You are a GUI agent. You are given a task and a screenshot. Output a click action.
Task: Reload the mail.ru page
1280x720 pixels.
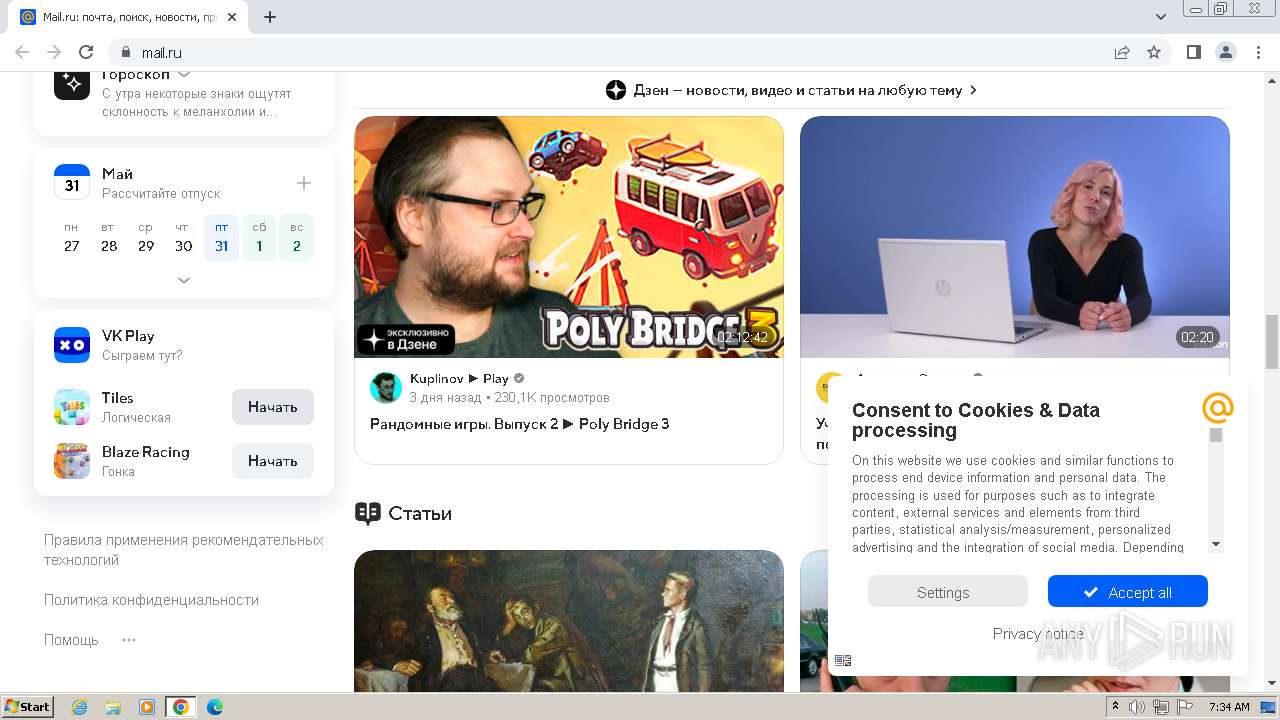[86, 52]
